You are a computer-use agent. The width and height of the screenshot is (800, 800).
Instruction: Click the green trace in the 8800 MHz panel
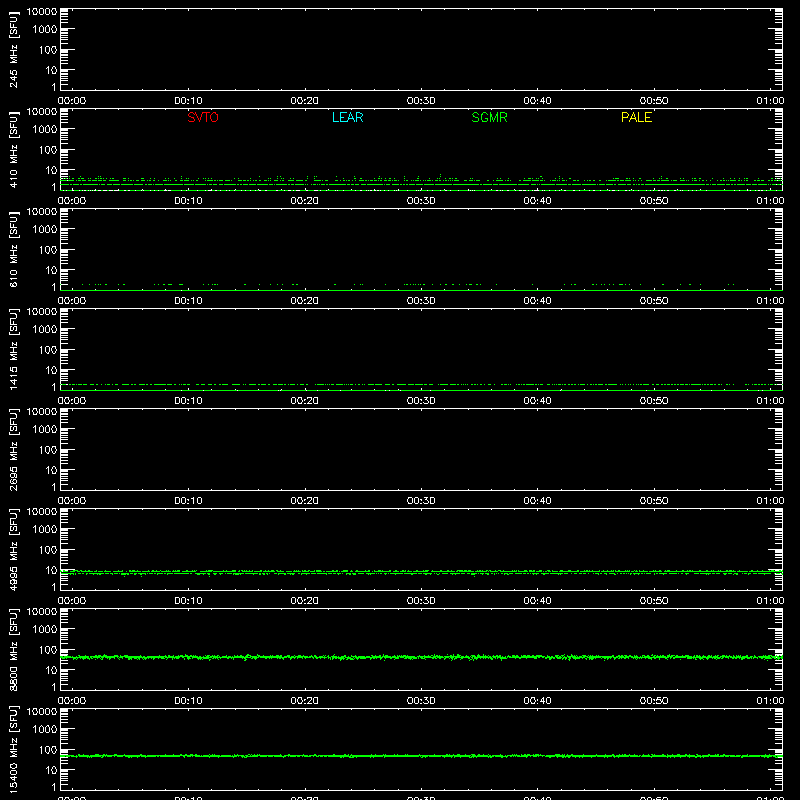click(x=421, y=657)
